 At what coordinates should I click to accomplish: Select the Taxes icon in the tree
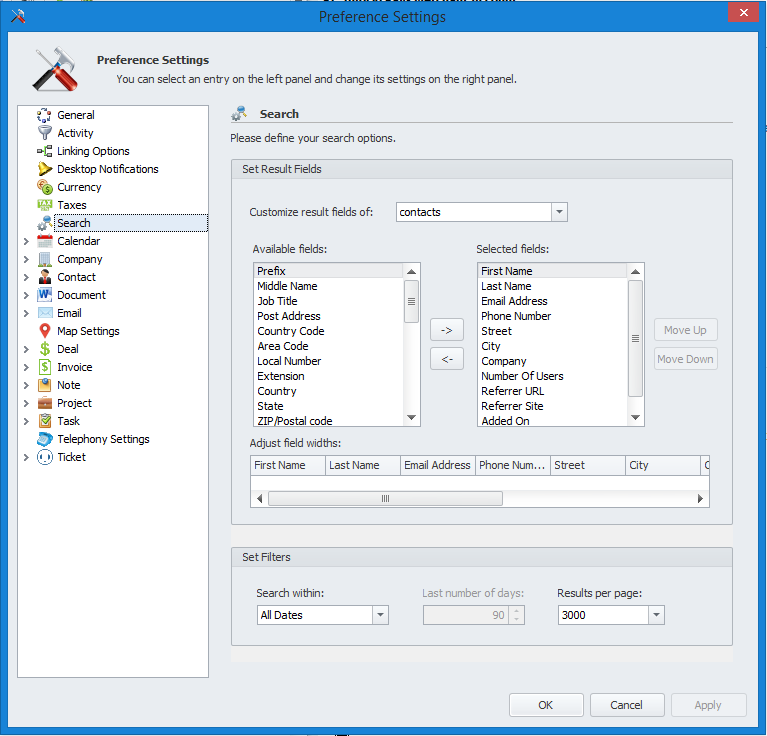45,205
